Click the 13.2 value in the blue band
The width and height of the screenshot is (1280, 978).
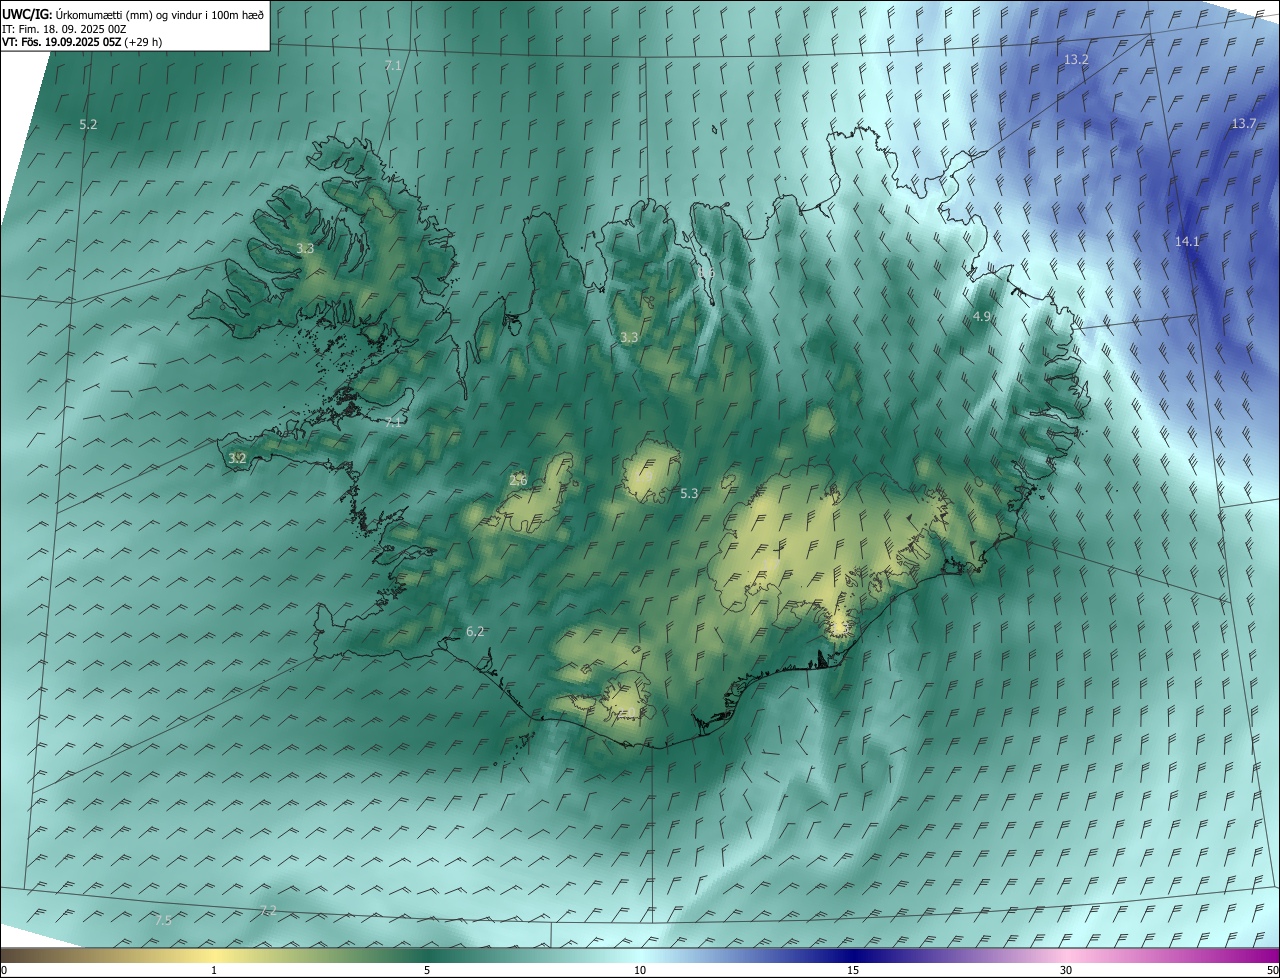click(1076, 60)
